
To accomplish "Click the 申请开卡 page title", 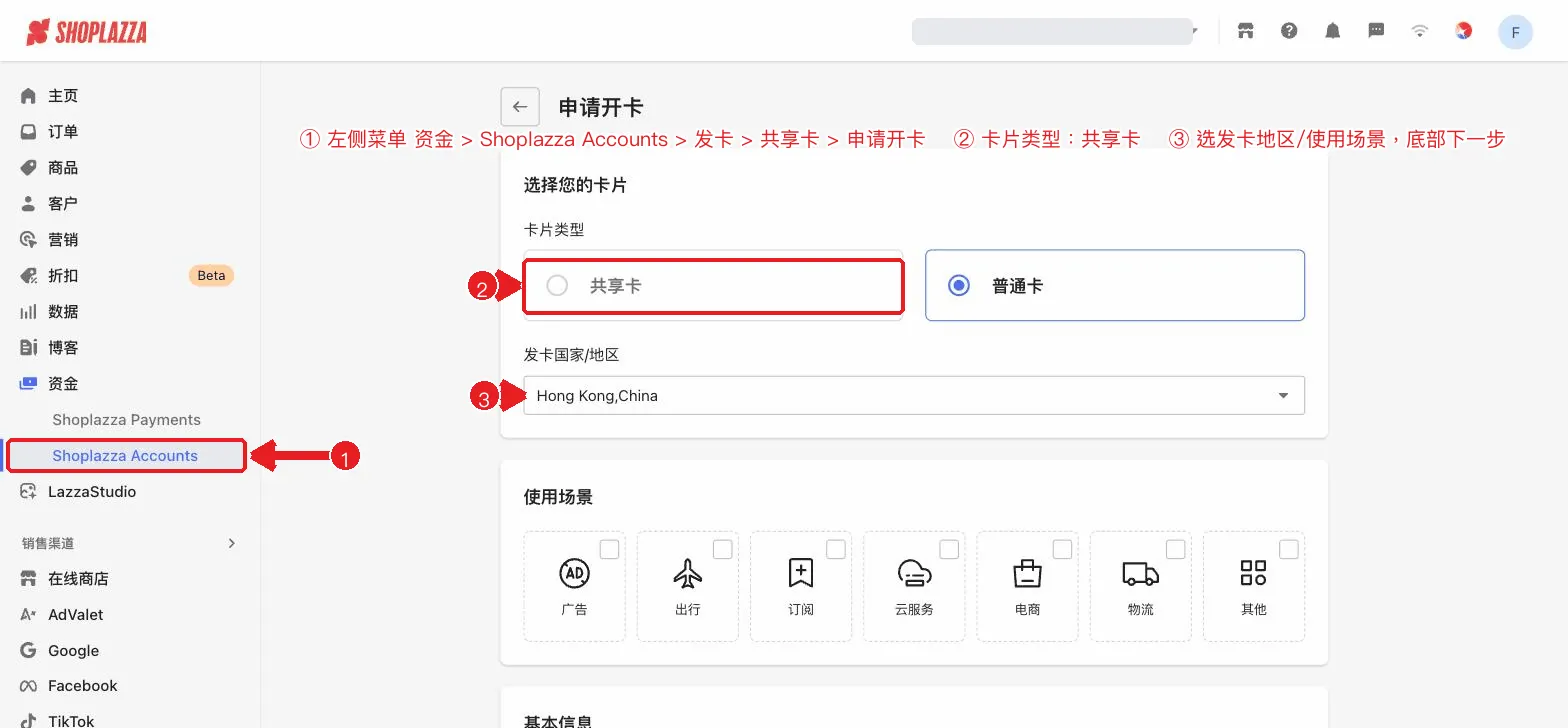I will pos(600,108).
